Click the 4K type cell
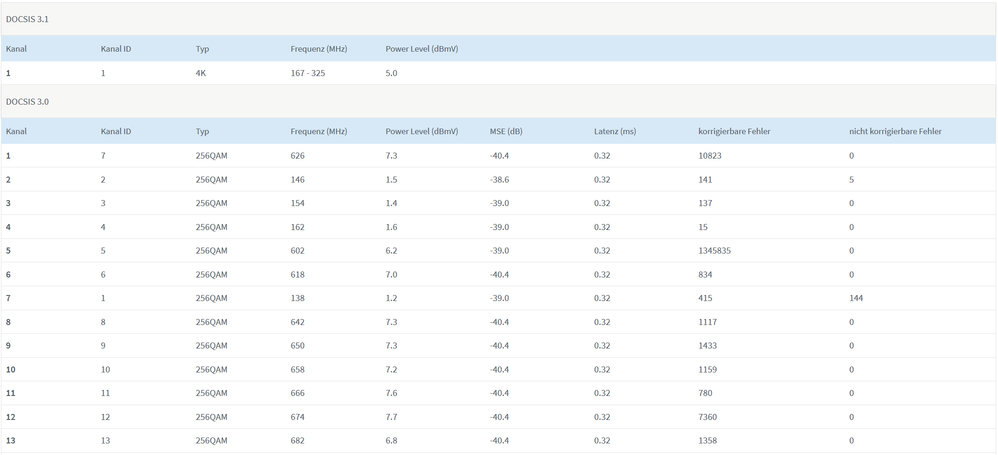Image resolution: width=998 pixels, height=455 pixels. tap(201, 73)
